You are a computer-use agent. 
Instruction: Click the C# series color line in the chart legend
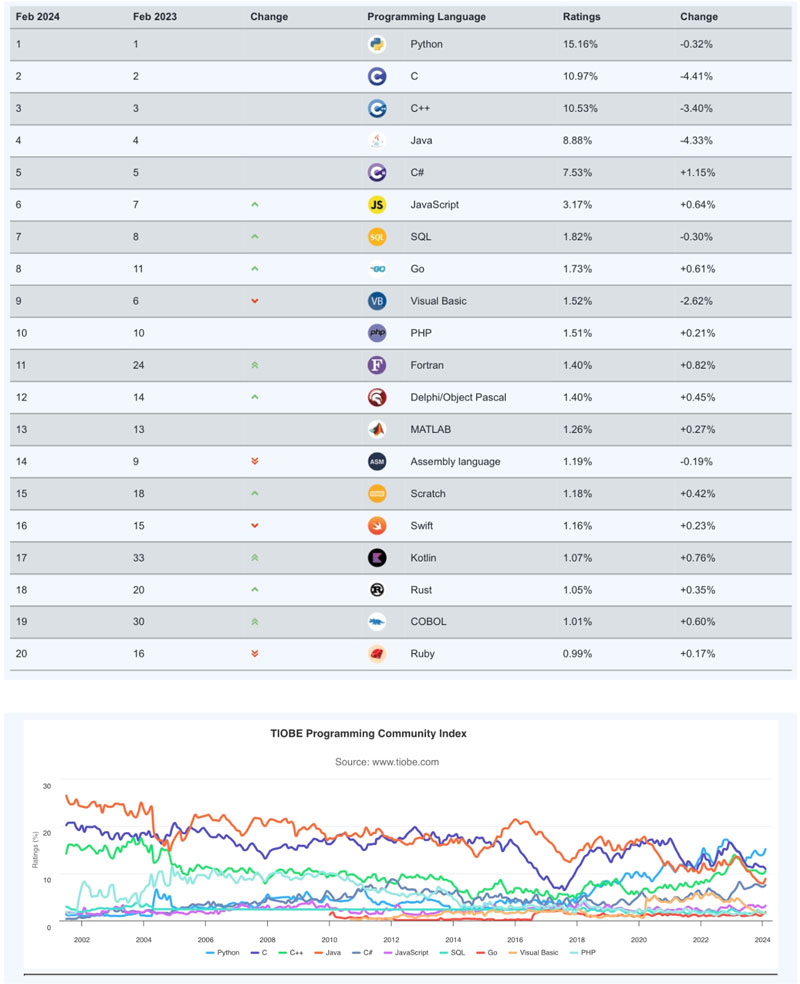tap(357, 953)
